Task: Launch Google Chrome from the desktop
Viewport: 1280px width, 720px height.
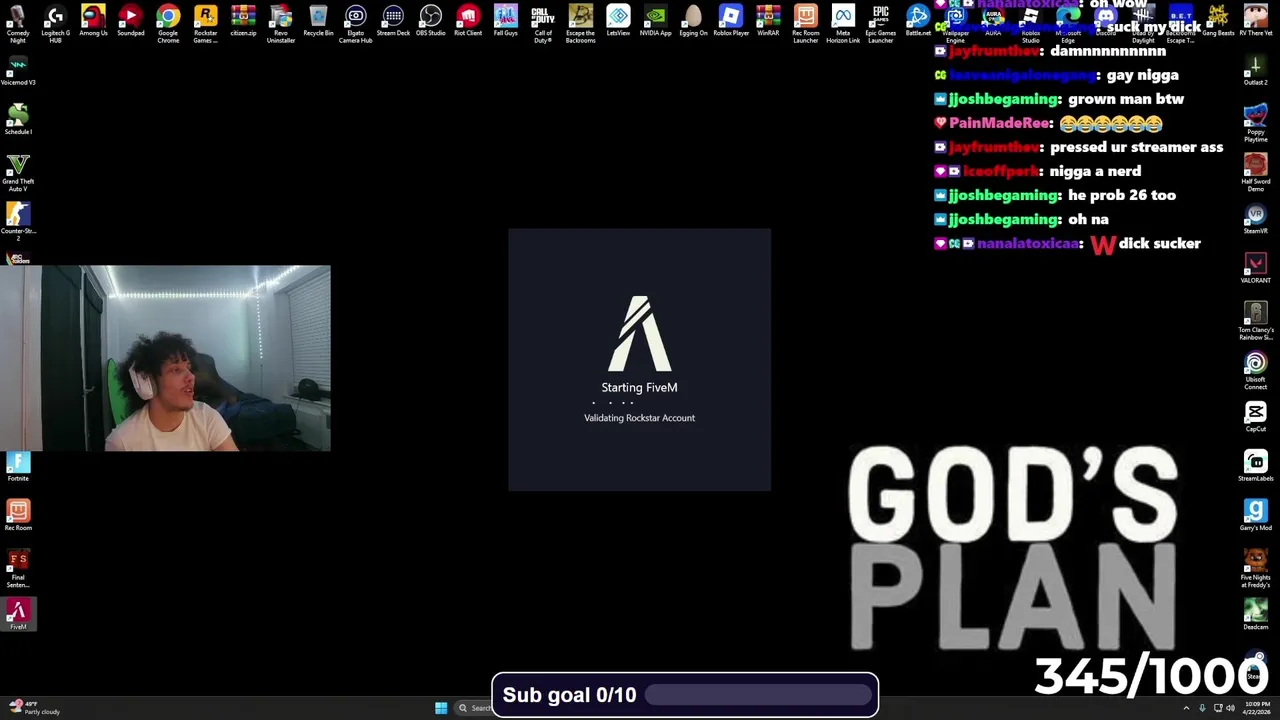Action: pyautogui.click(x=168, y=22)
